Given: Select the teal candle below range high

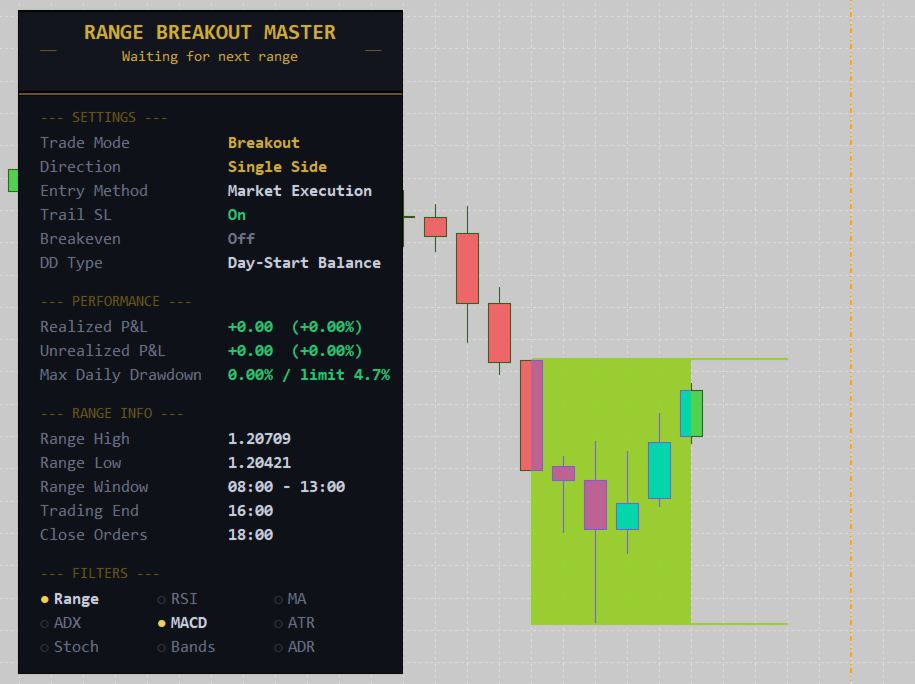Looking at the screenshot, I should tap(659, 470).
